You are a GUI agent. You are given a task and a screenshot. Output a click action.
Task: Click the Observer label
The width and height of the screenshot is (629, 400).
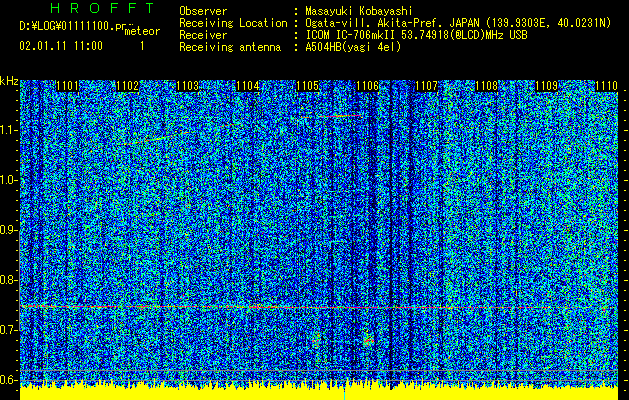[x=203, y=11]
